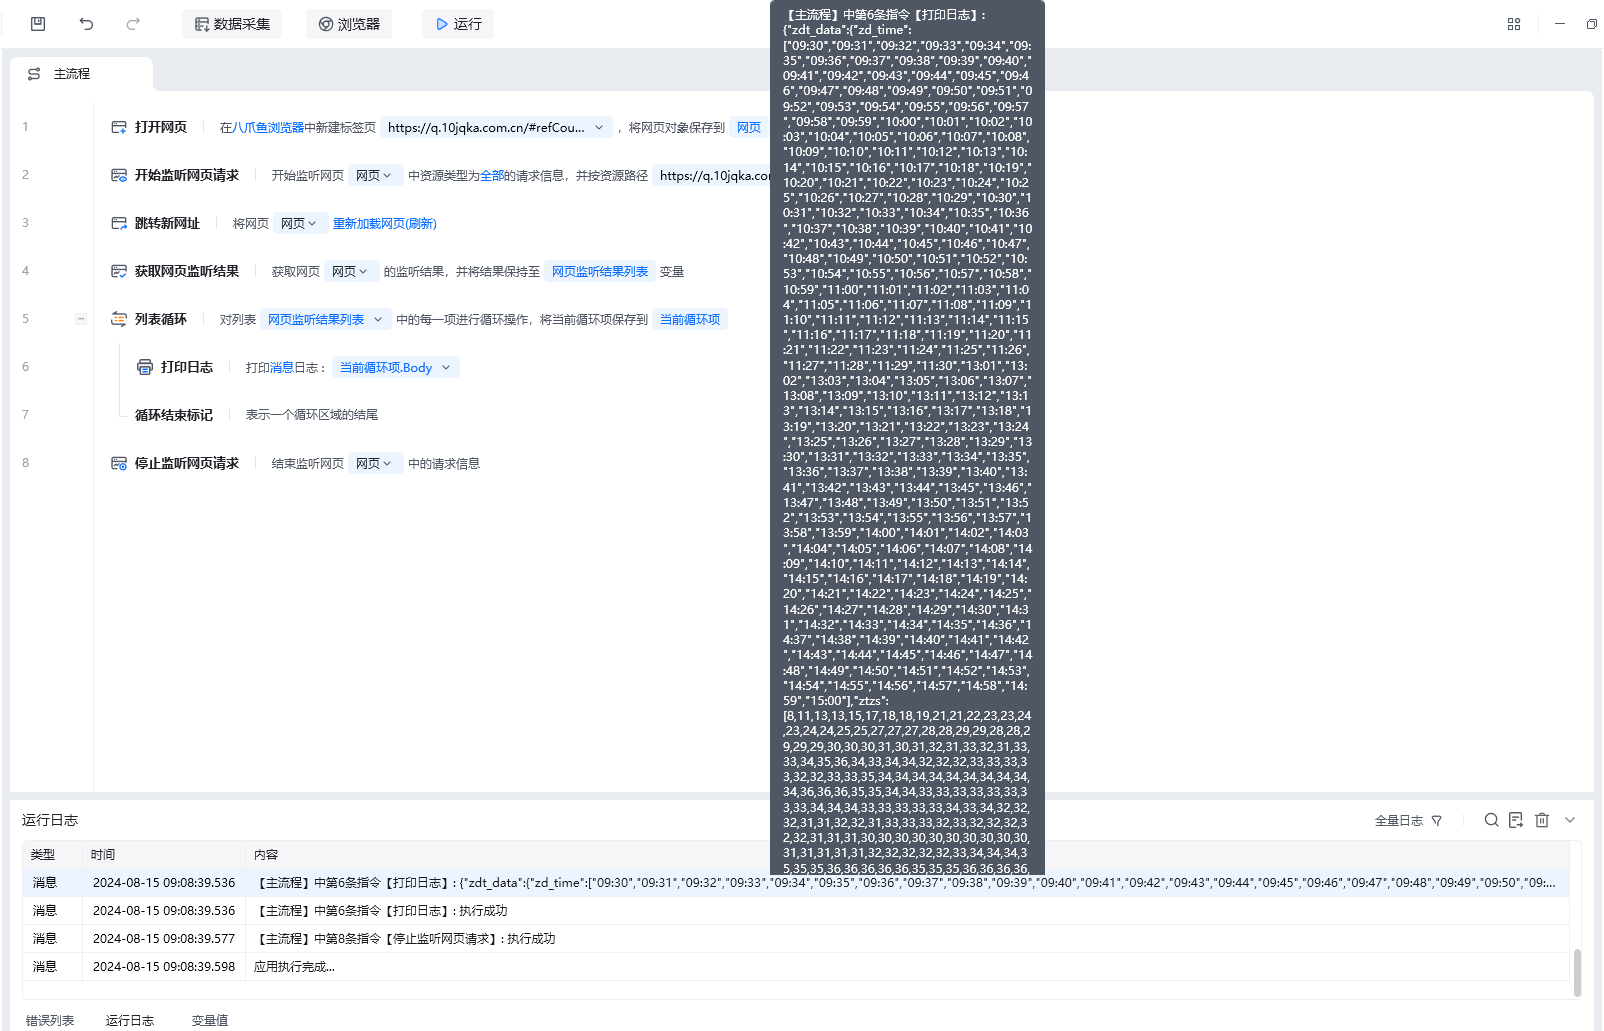The width and height of the screenshot is (1604, 1031).
Task: Click the 获取网页监听结果 step icon
Action: tap(119, 271)
